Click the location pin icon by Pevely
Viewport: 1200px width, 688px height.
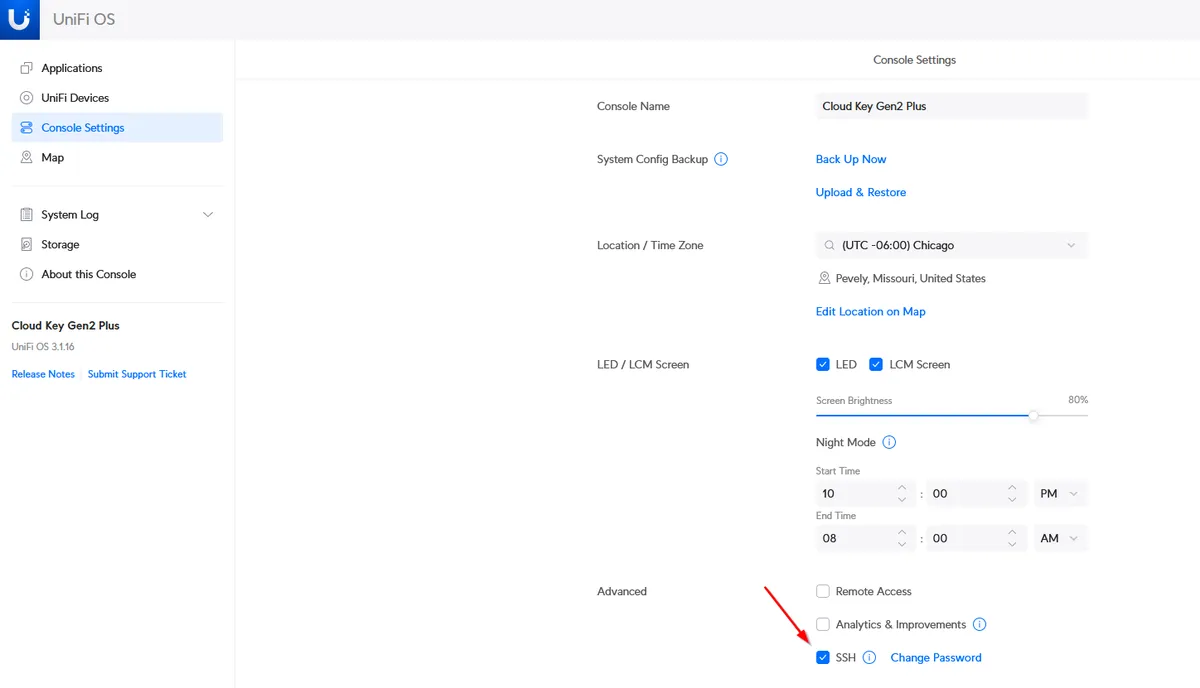824,278
